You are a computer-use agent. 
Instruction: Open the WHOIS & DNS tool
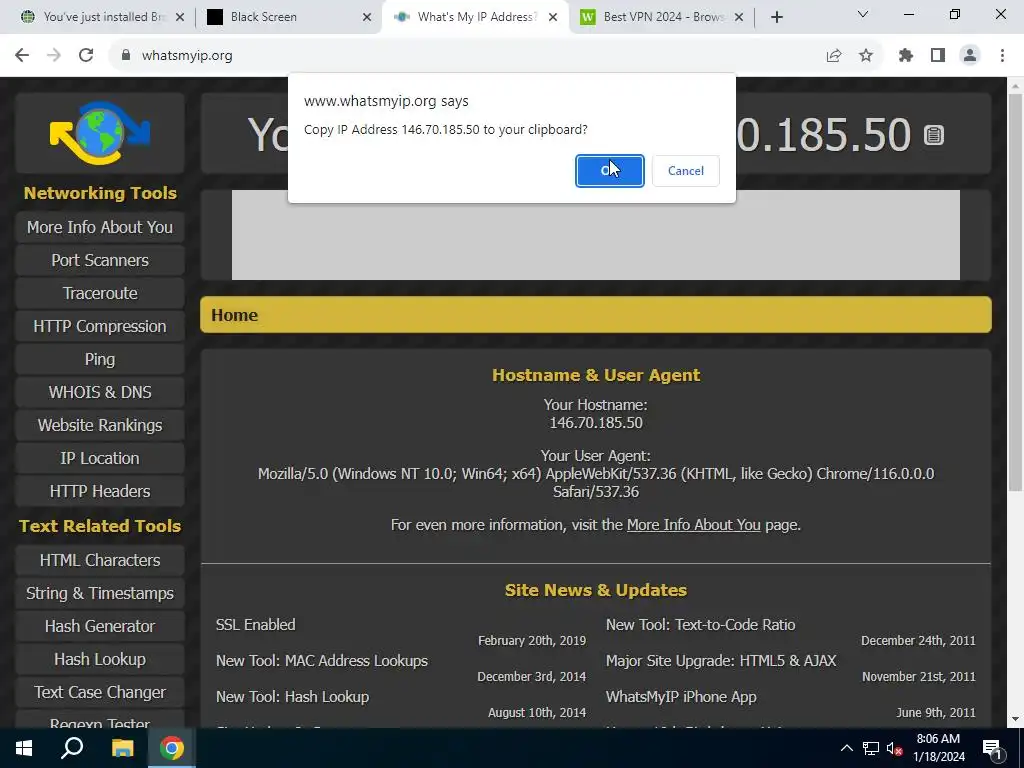click(x=100, y=392)
